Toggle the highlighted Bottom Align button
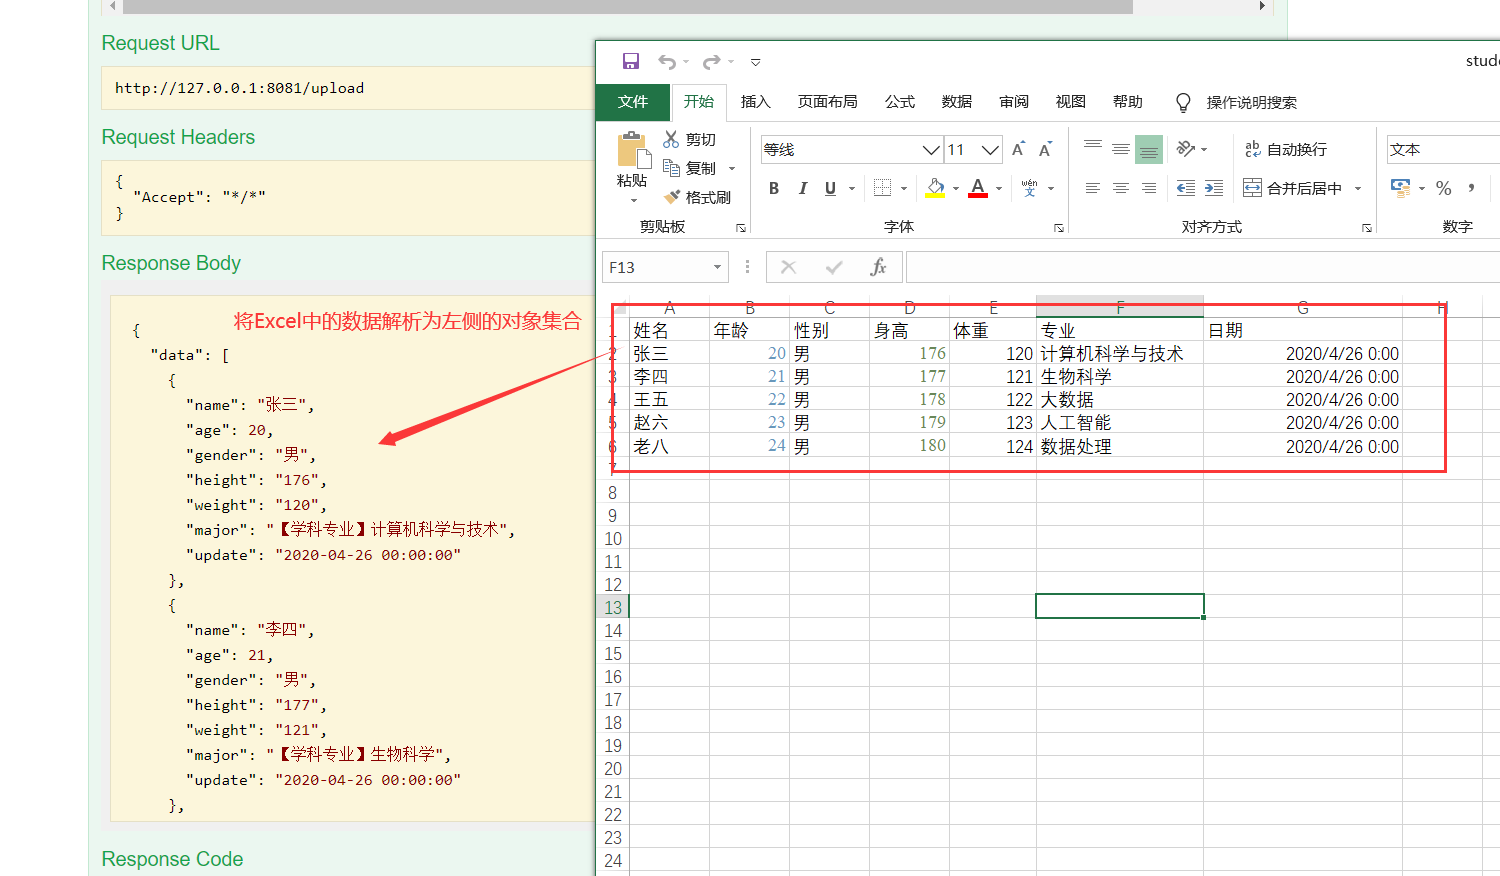The width and height of the screenshot is (1500, 876). point(1149,149)
